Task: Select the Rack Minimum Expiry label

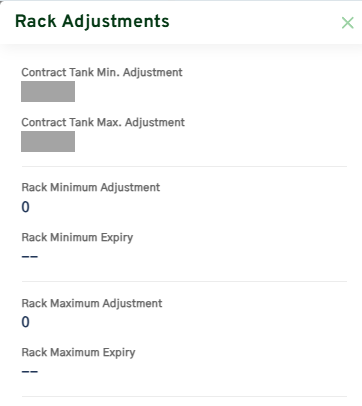Action: (x=77, y=238)
